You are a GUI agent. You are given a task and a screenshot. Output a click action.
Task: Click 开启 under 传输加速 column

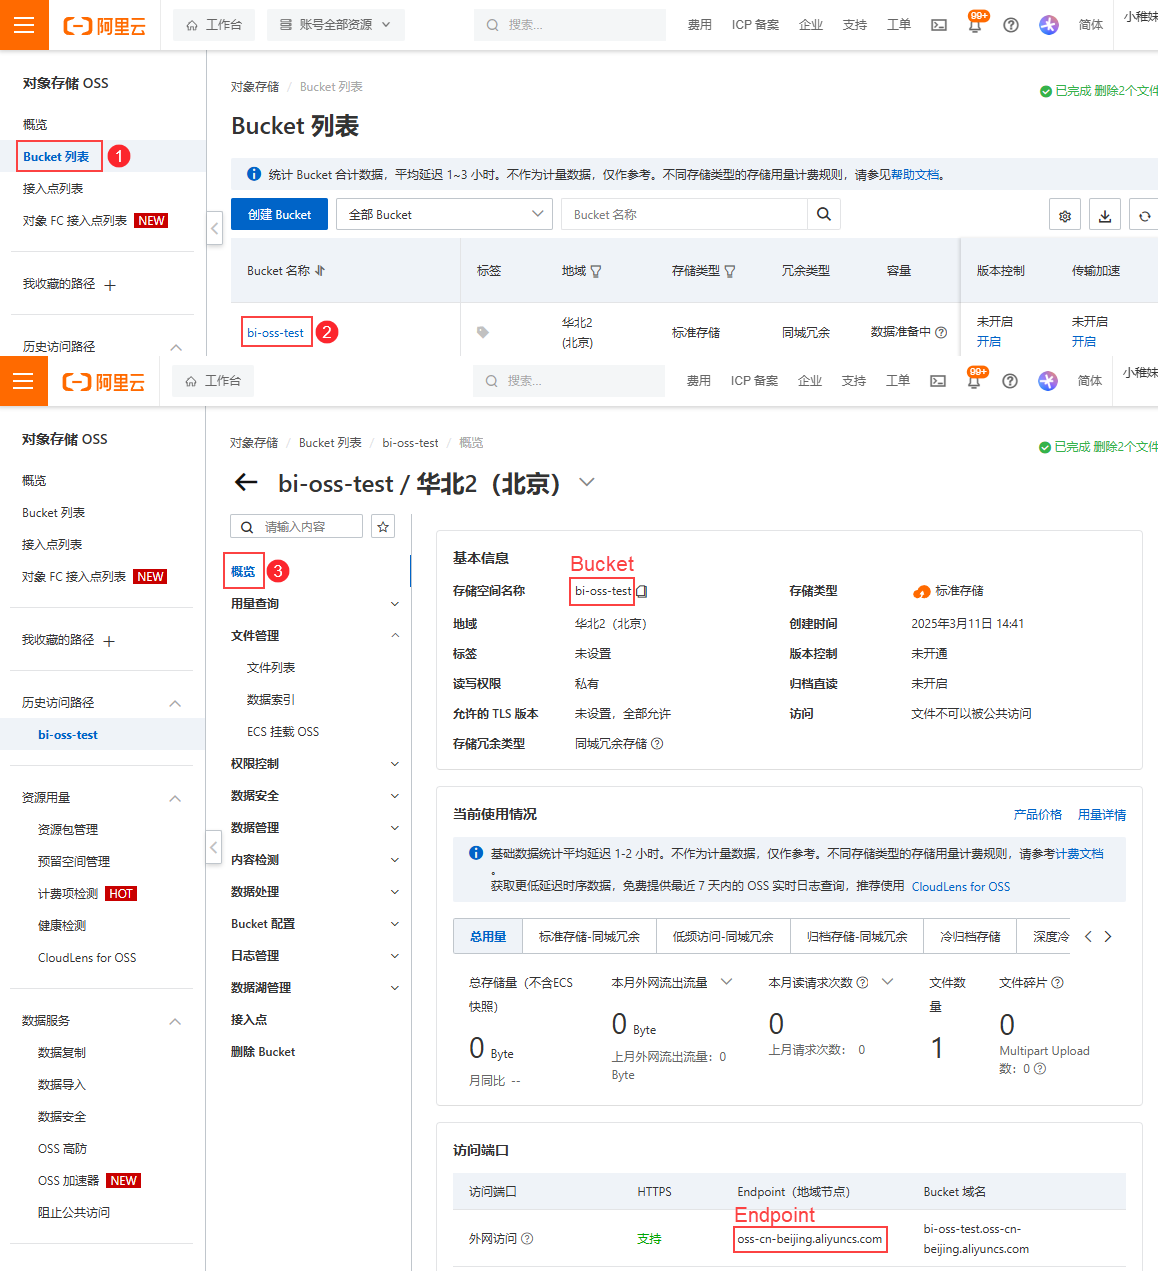pos(1084,342)
